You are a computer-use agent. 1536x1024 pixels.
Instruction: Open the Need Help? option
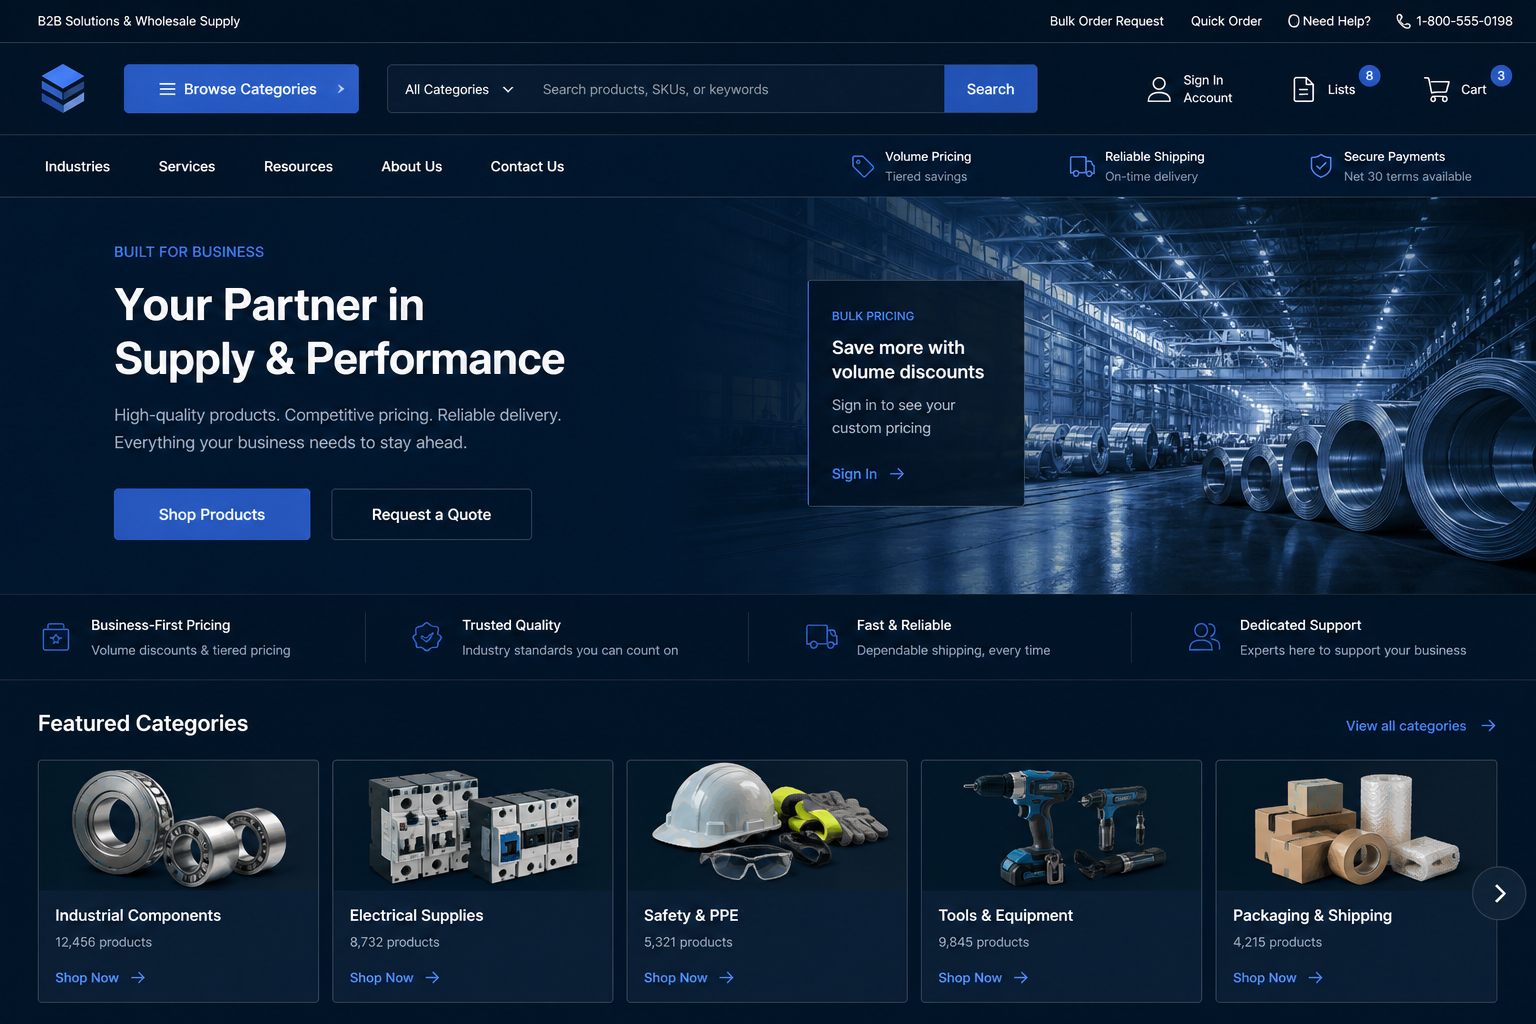point(1329,21)
